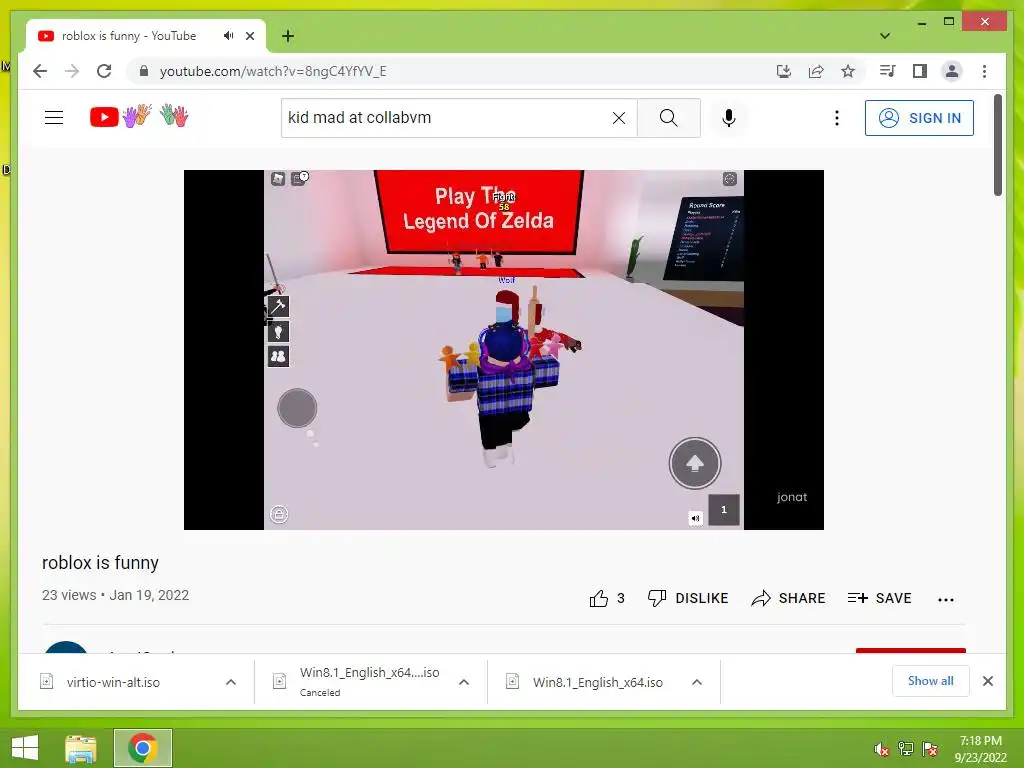
Task: Toggle Chrome side panel
Action: point(920,71)
